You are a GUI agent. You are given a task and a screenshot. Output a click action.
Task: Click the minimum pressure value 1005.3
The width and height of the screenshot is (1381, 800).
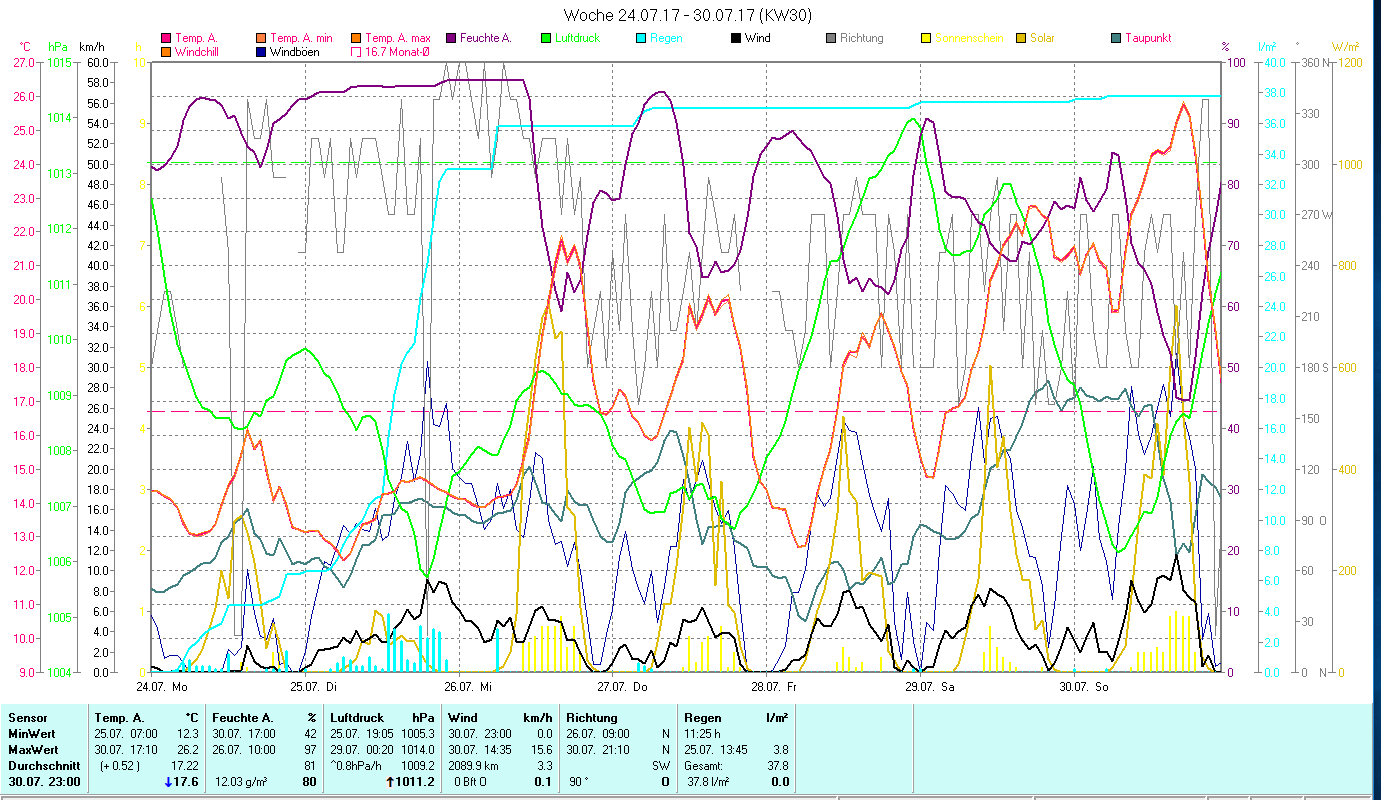pyautogui.click(x=418, y=733)
